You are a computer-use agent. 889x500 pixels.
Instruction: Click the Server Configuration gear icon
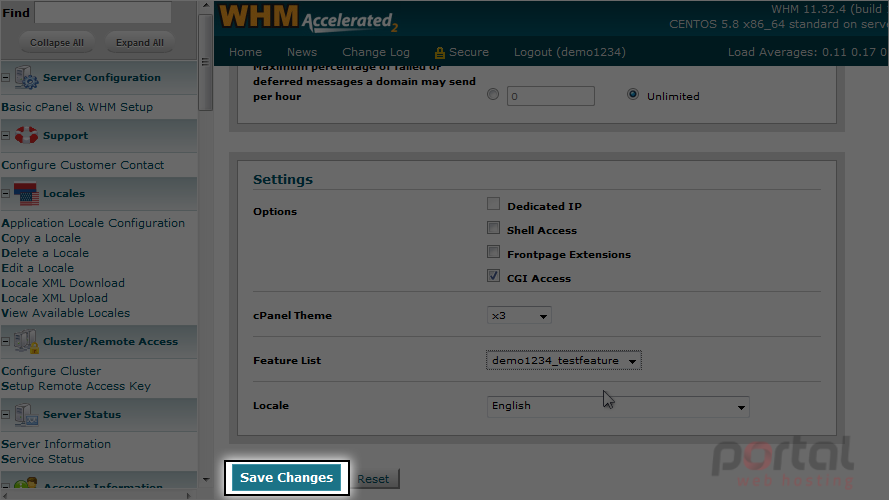click(26, 78)
